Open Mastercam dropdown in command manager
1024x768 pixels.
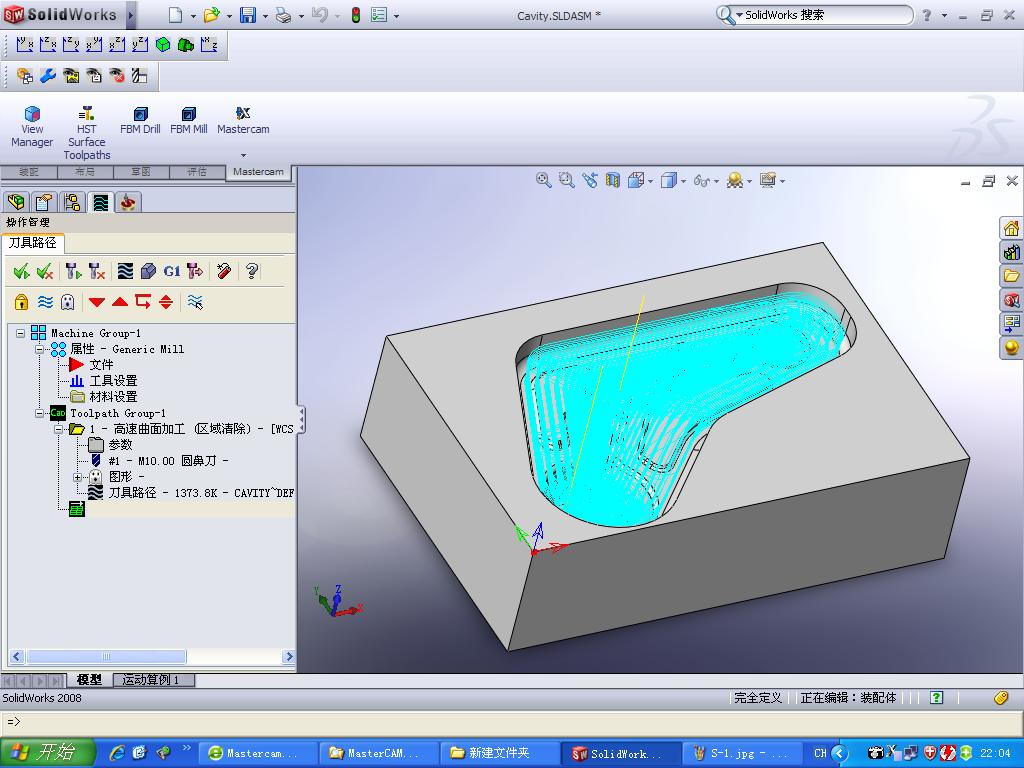coord(243,156)
